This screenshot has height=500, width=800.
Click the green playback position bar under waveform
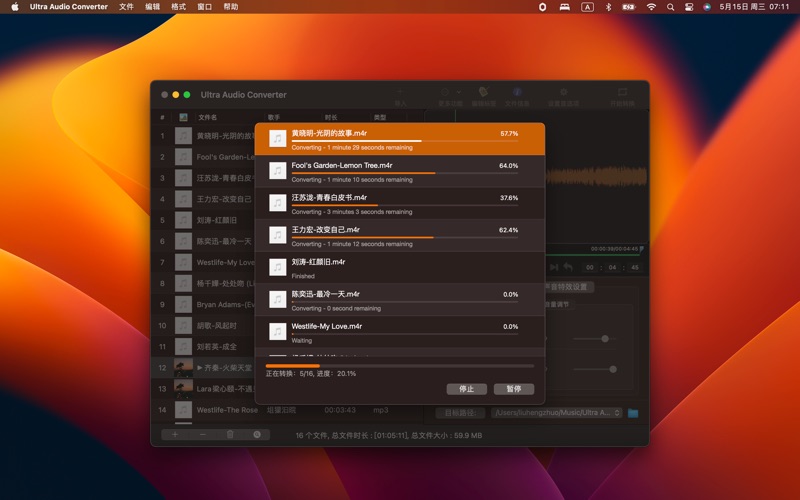594,254
